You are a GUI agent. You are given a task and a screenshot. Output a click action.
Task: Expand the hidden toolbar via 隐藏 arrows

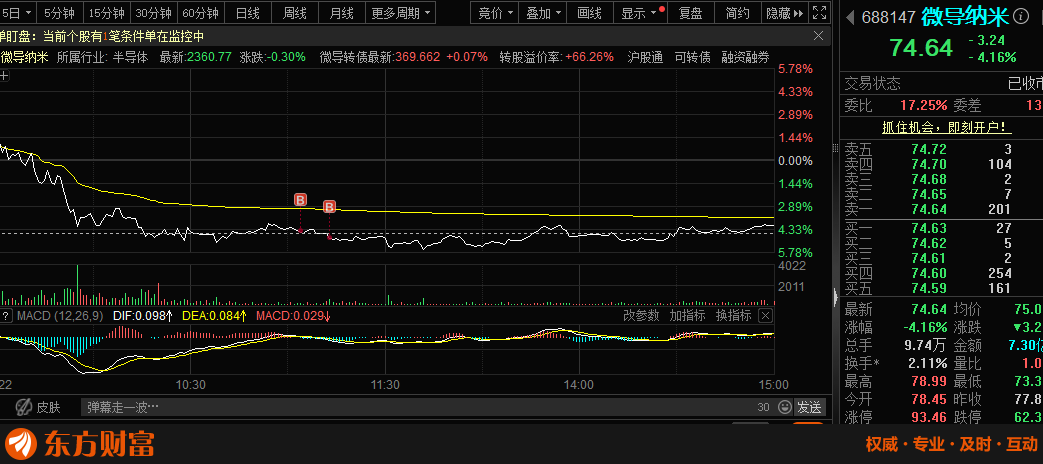pos(784,13)
